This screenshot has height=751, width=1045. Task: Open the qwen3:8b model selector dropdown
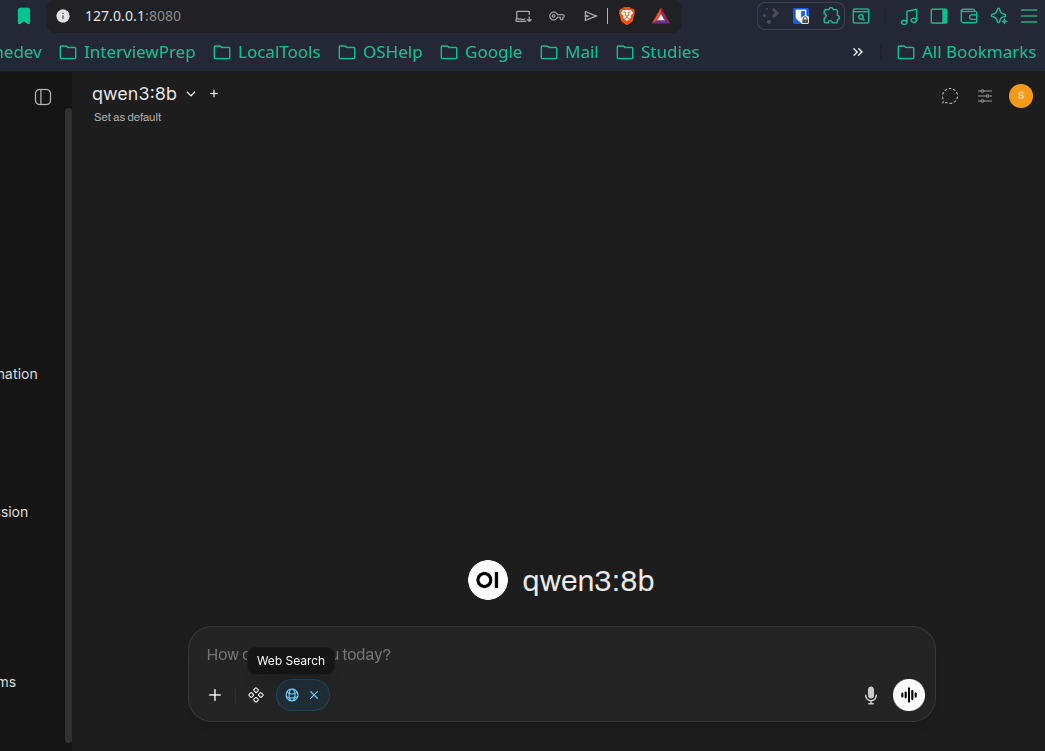pos(144,94)
